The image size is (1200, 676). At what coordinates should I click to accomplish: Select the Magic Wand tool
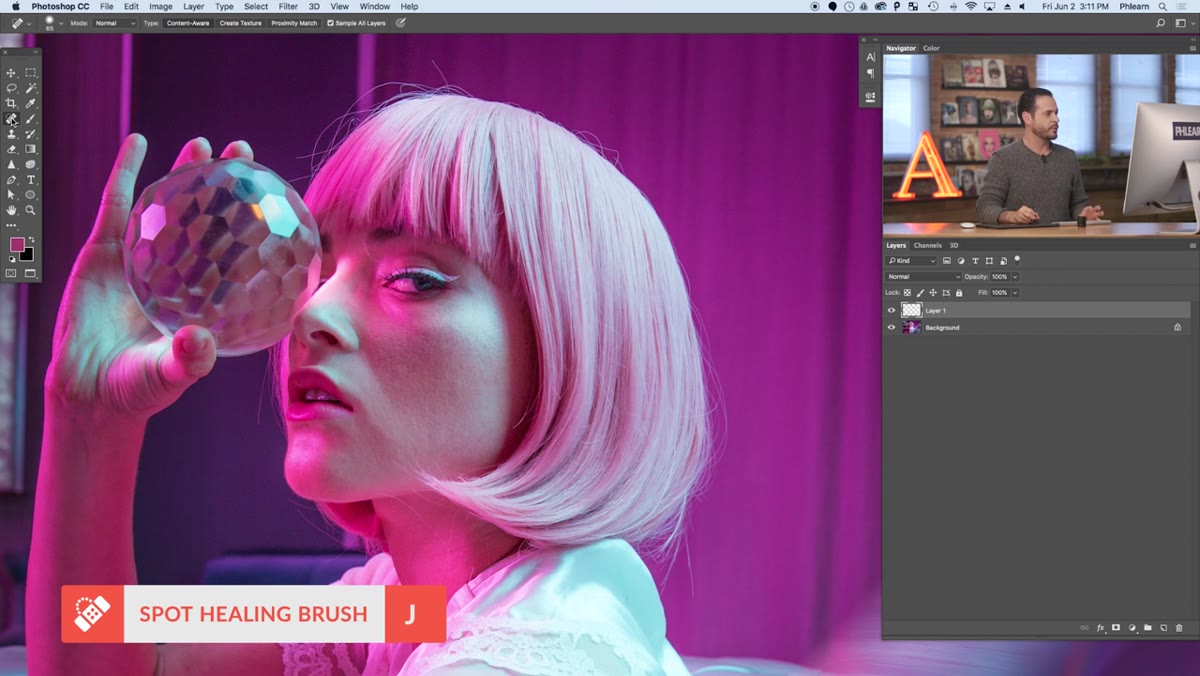pos(31,88)
